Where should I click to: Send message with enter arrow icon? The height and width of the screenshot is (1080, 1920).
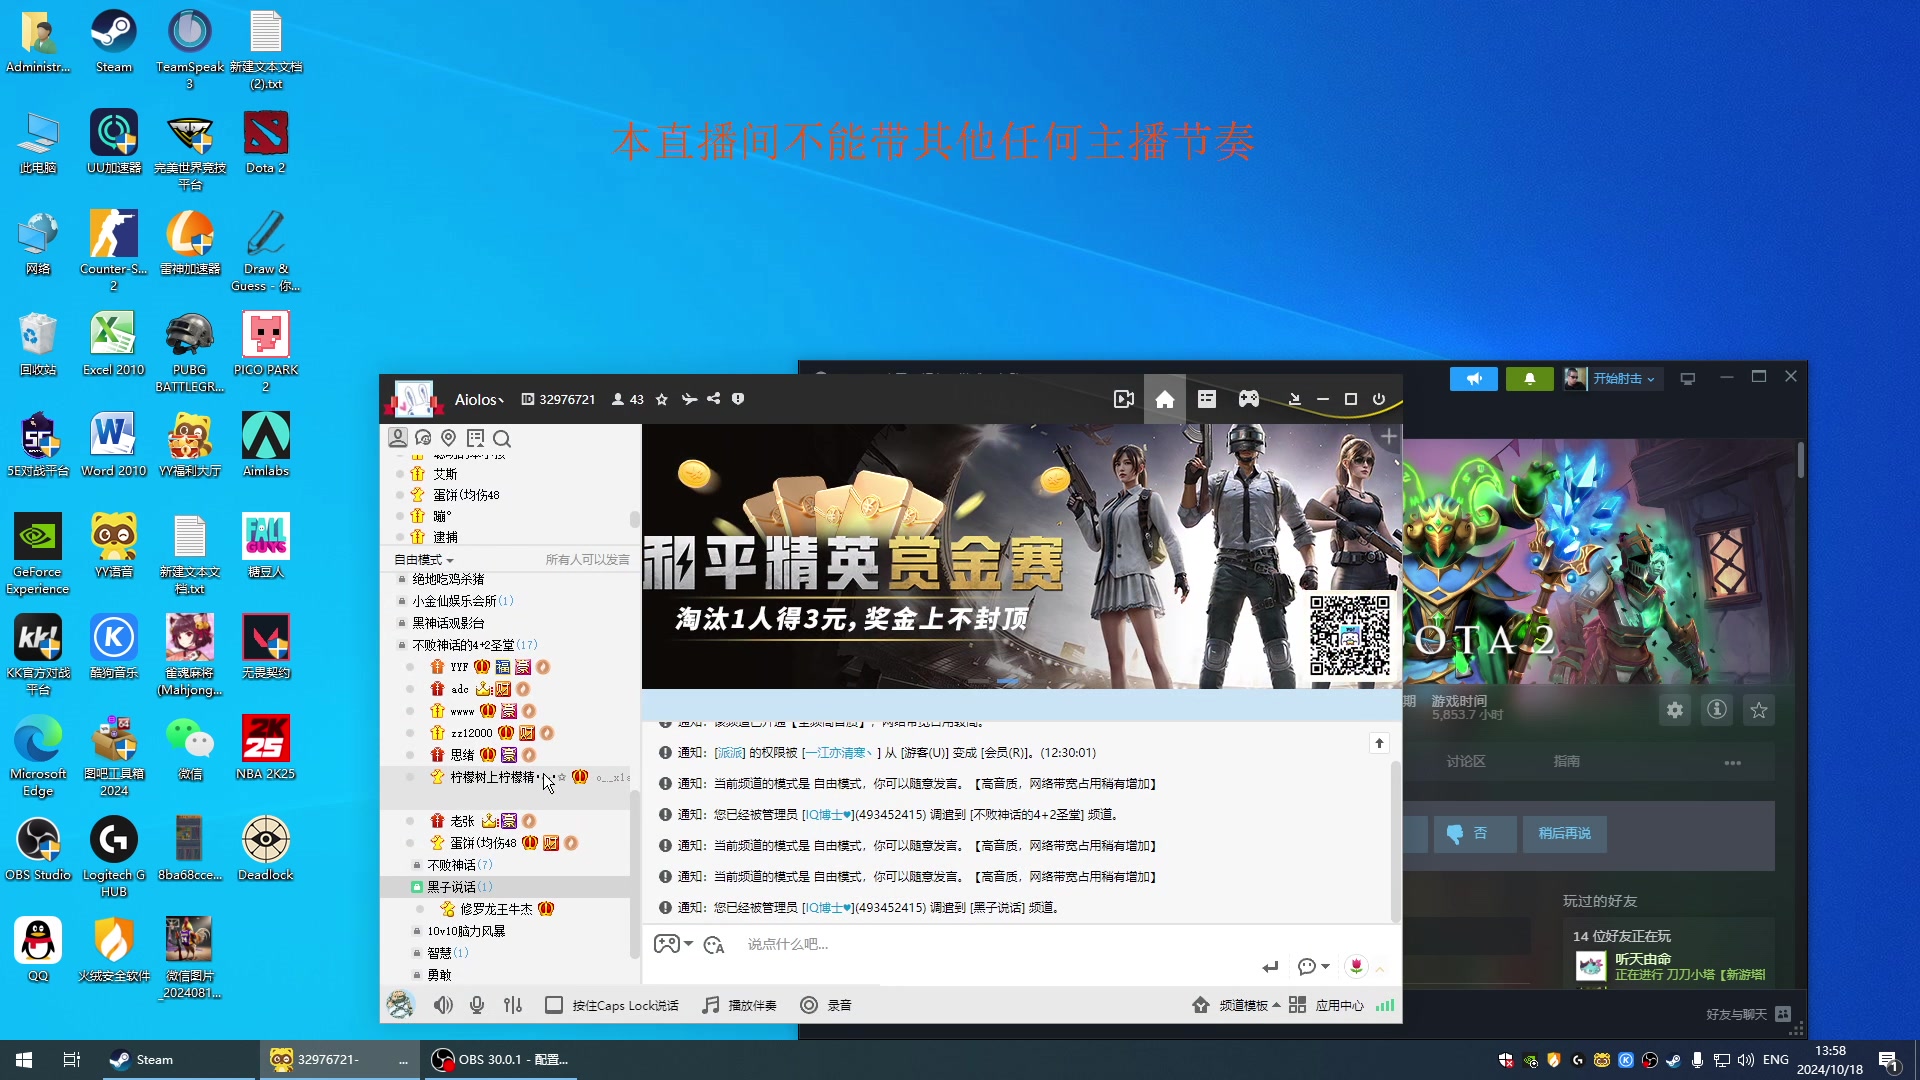pos(1270,967)
